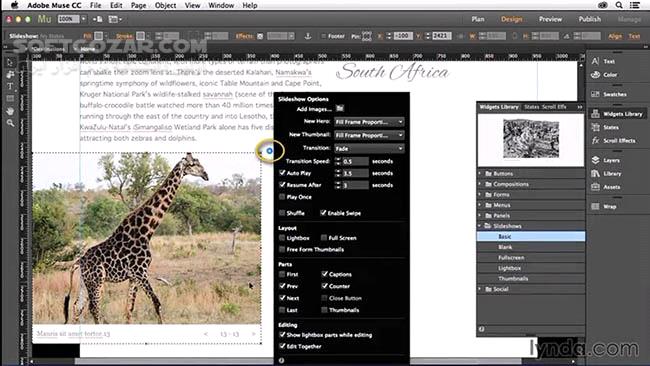Toggle the Enable Swipe checkbox
Viewport: 650px width, 366px height.
point(323,213)
